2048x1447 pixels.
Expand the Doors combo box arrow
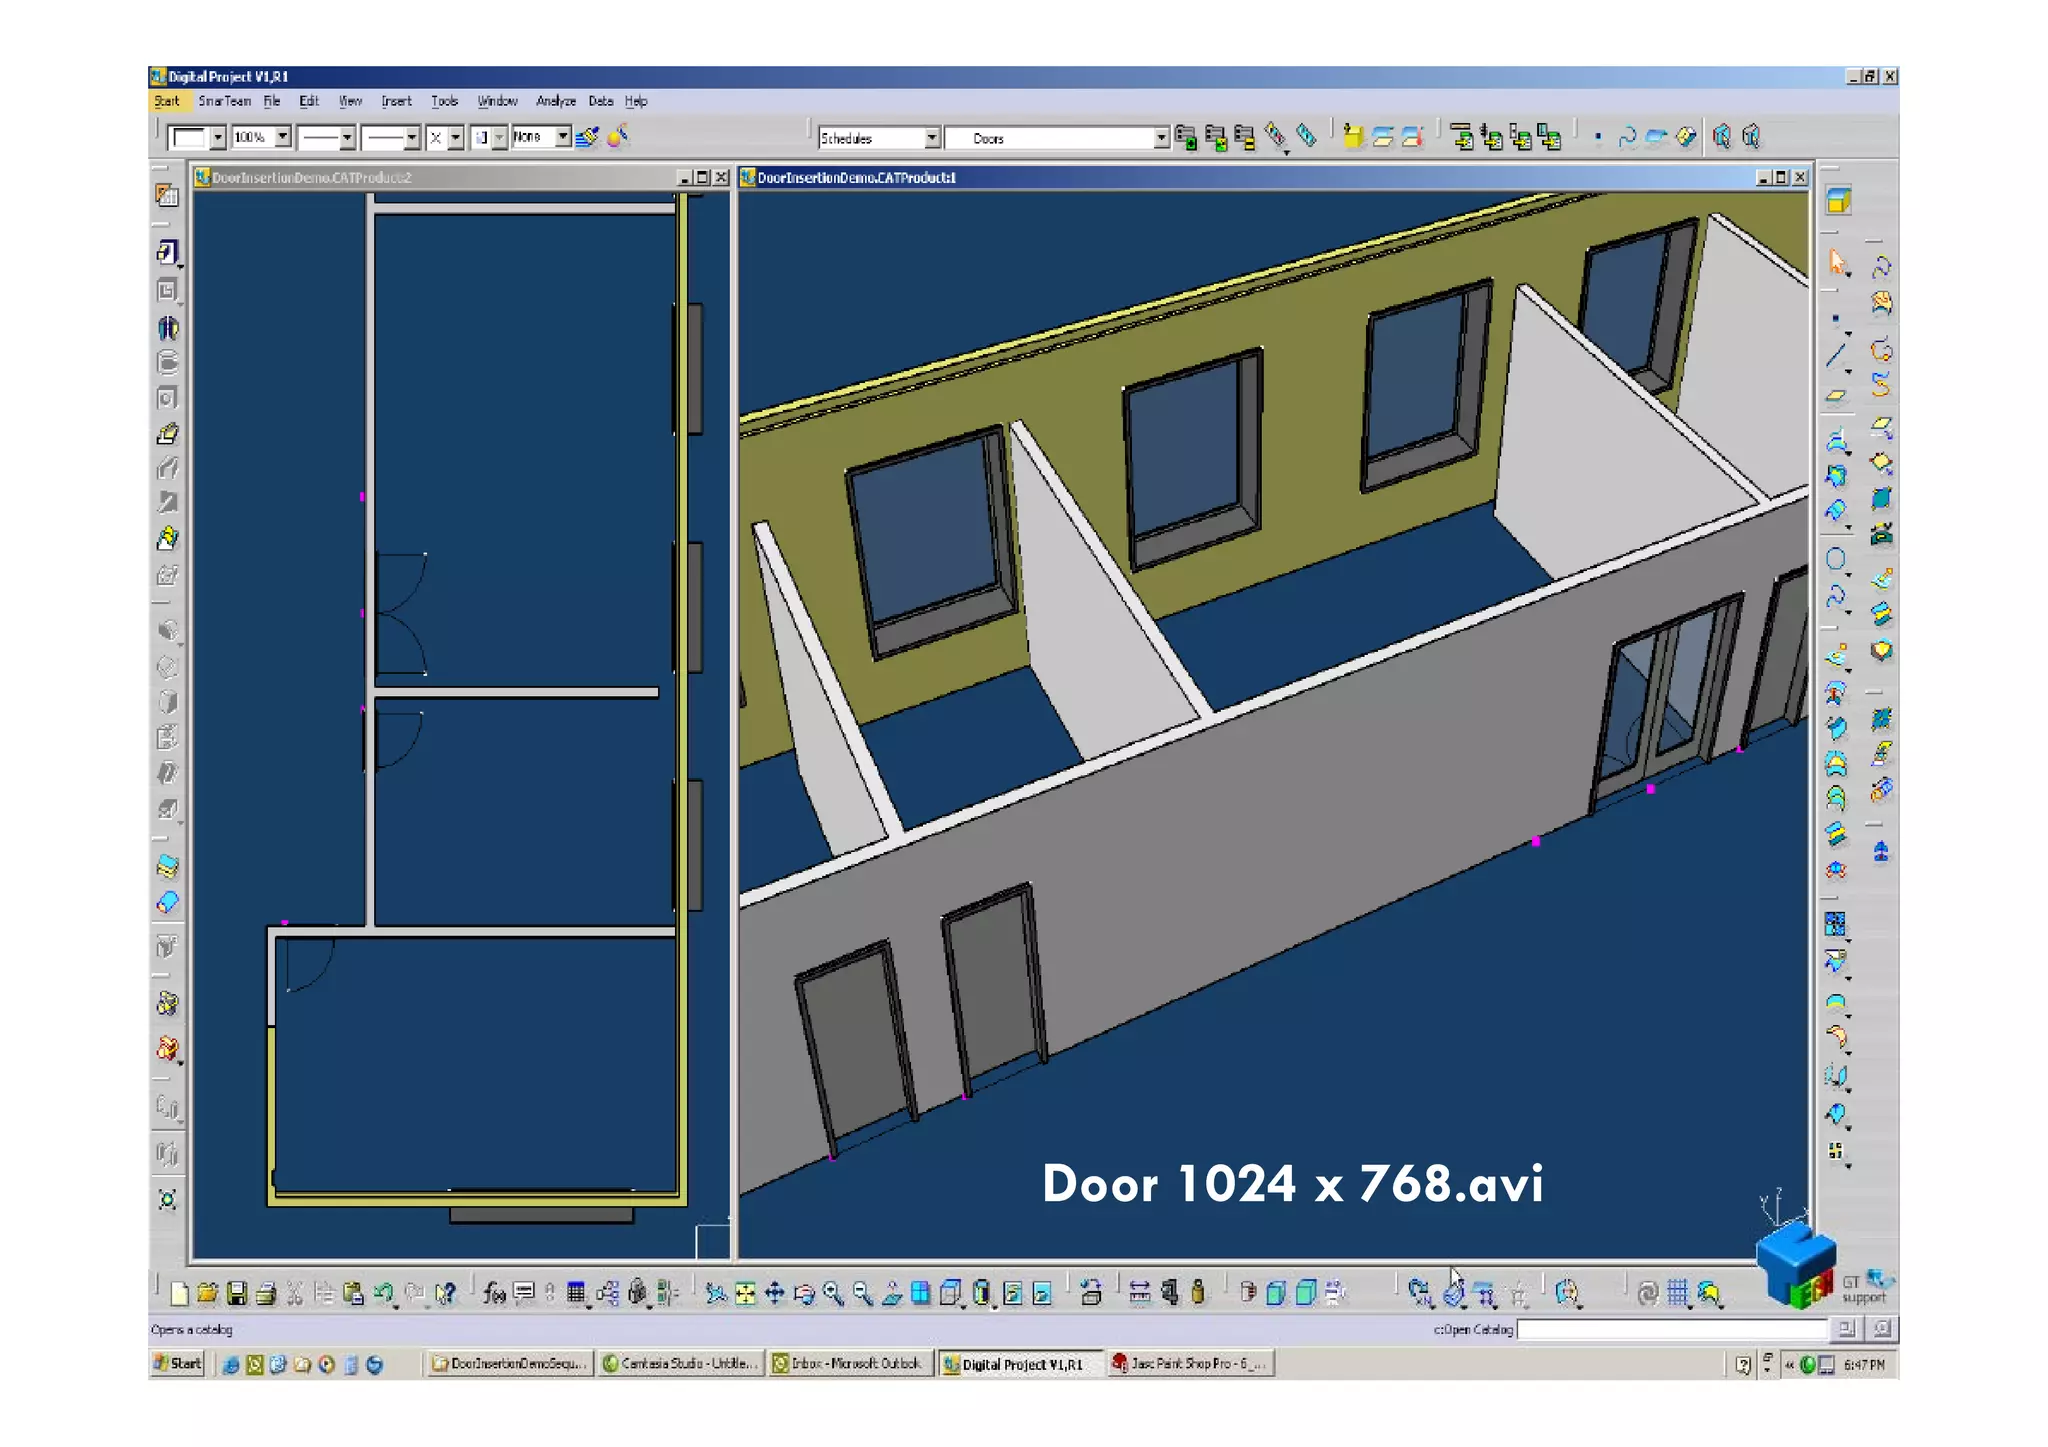[x=1160, y=138]
